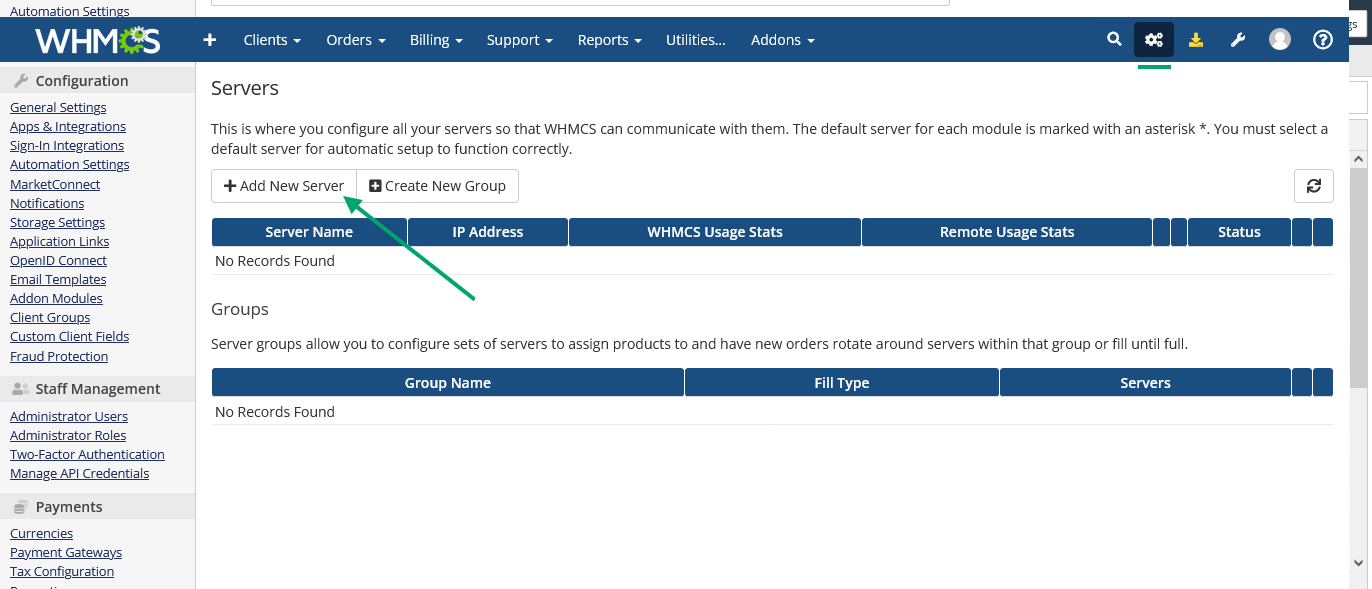
Task: Expand the Addons dropdown menu
Action: point(783,40)
